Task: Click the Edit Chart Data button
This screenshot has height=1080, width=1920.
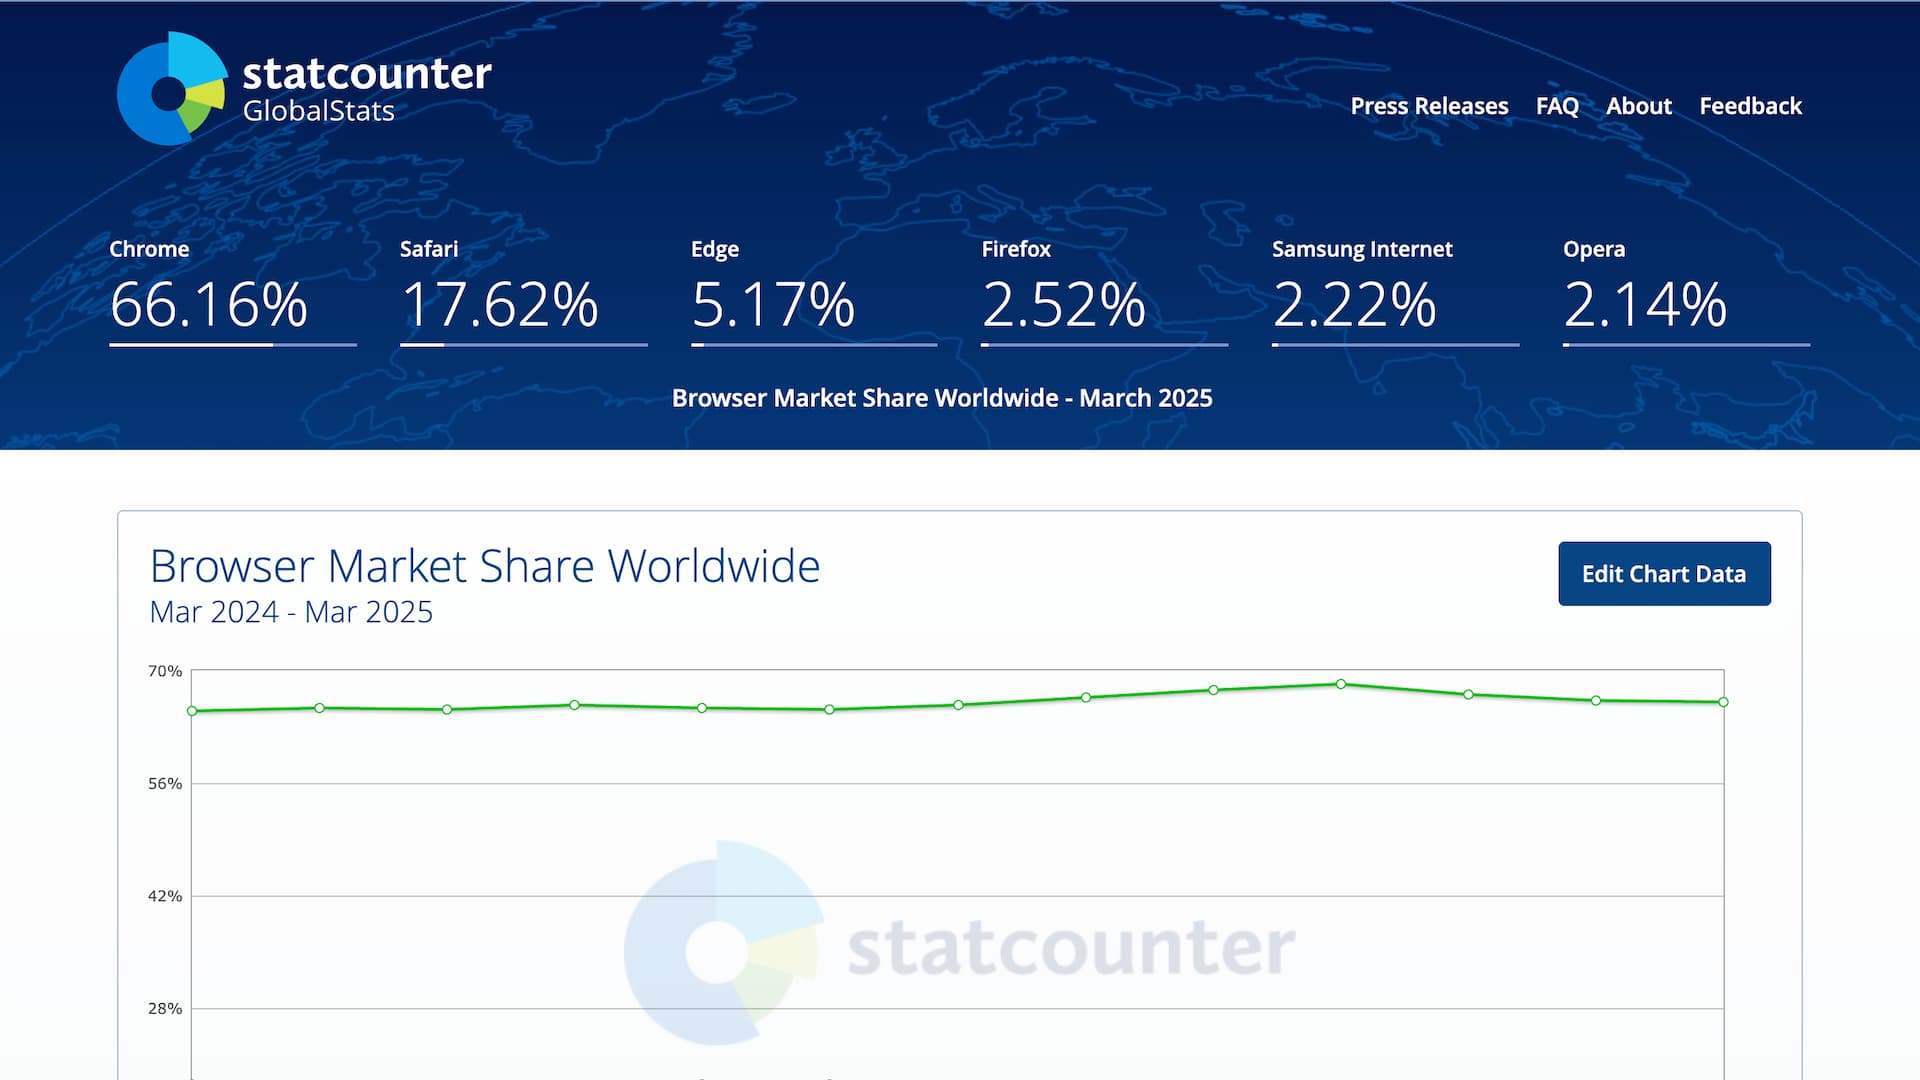Action: tap(1663, 574)
